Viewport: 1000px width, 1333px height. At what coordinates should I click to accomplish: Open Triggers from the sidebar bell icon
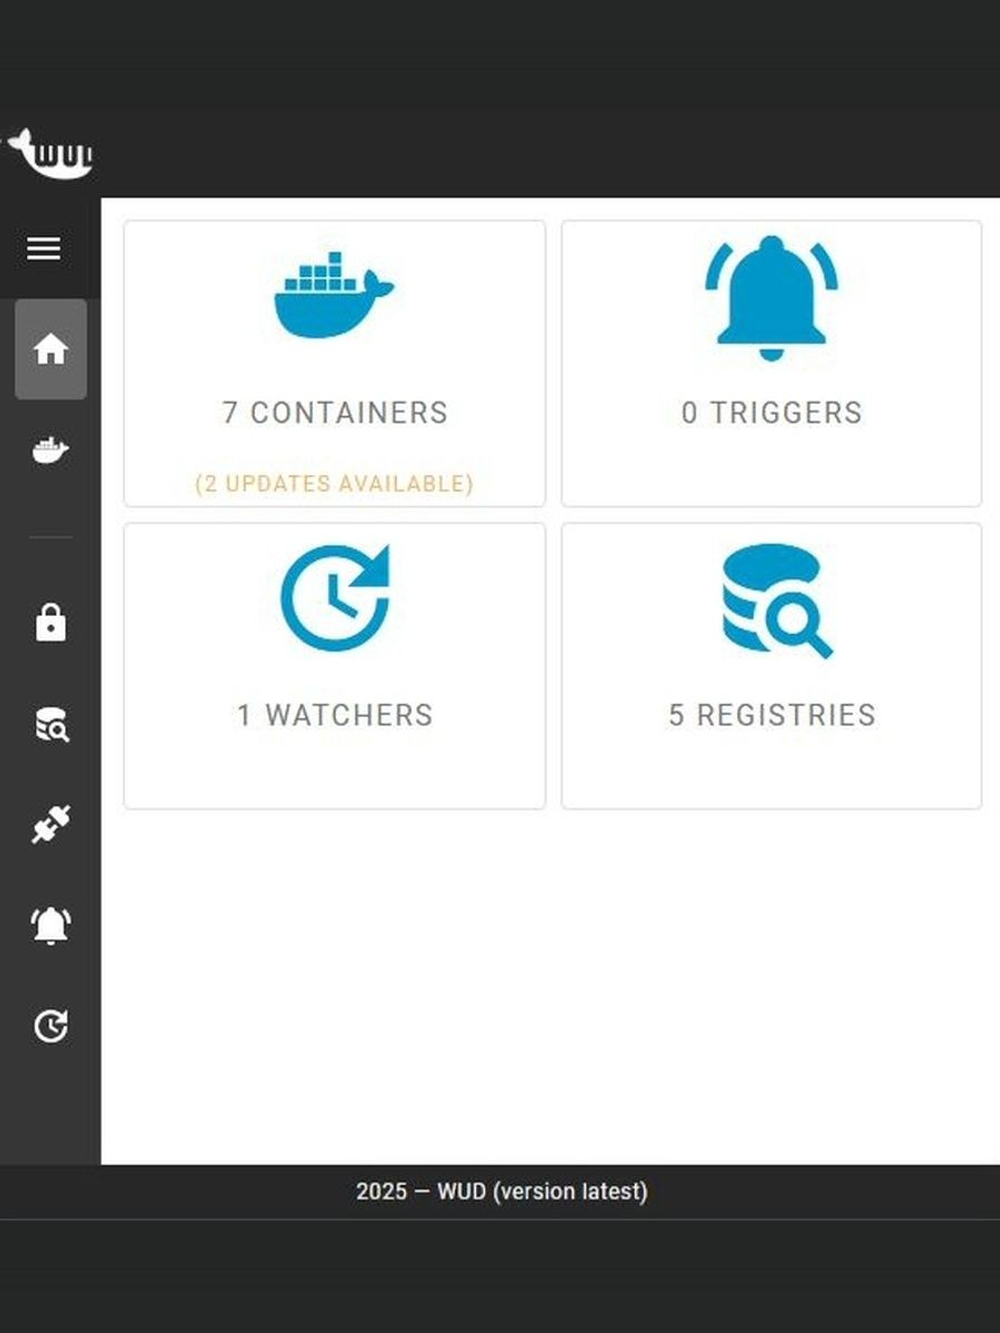pos(51,925)
